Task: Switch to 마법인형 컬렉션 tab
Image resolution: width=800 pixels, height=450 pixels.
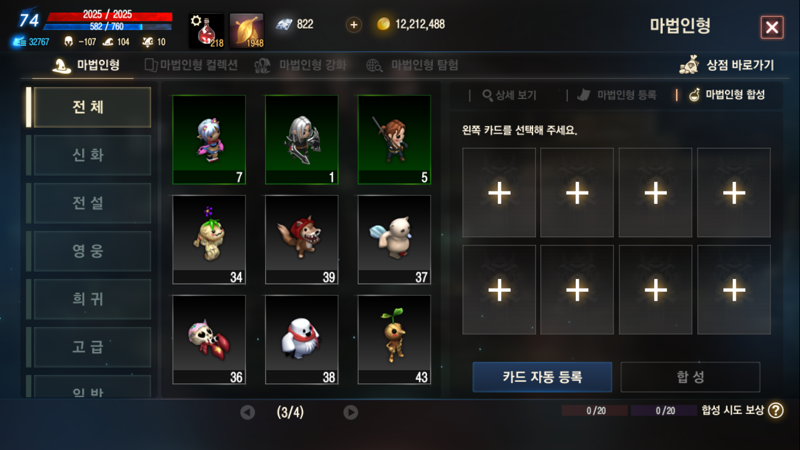Action: point(191,65)
